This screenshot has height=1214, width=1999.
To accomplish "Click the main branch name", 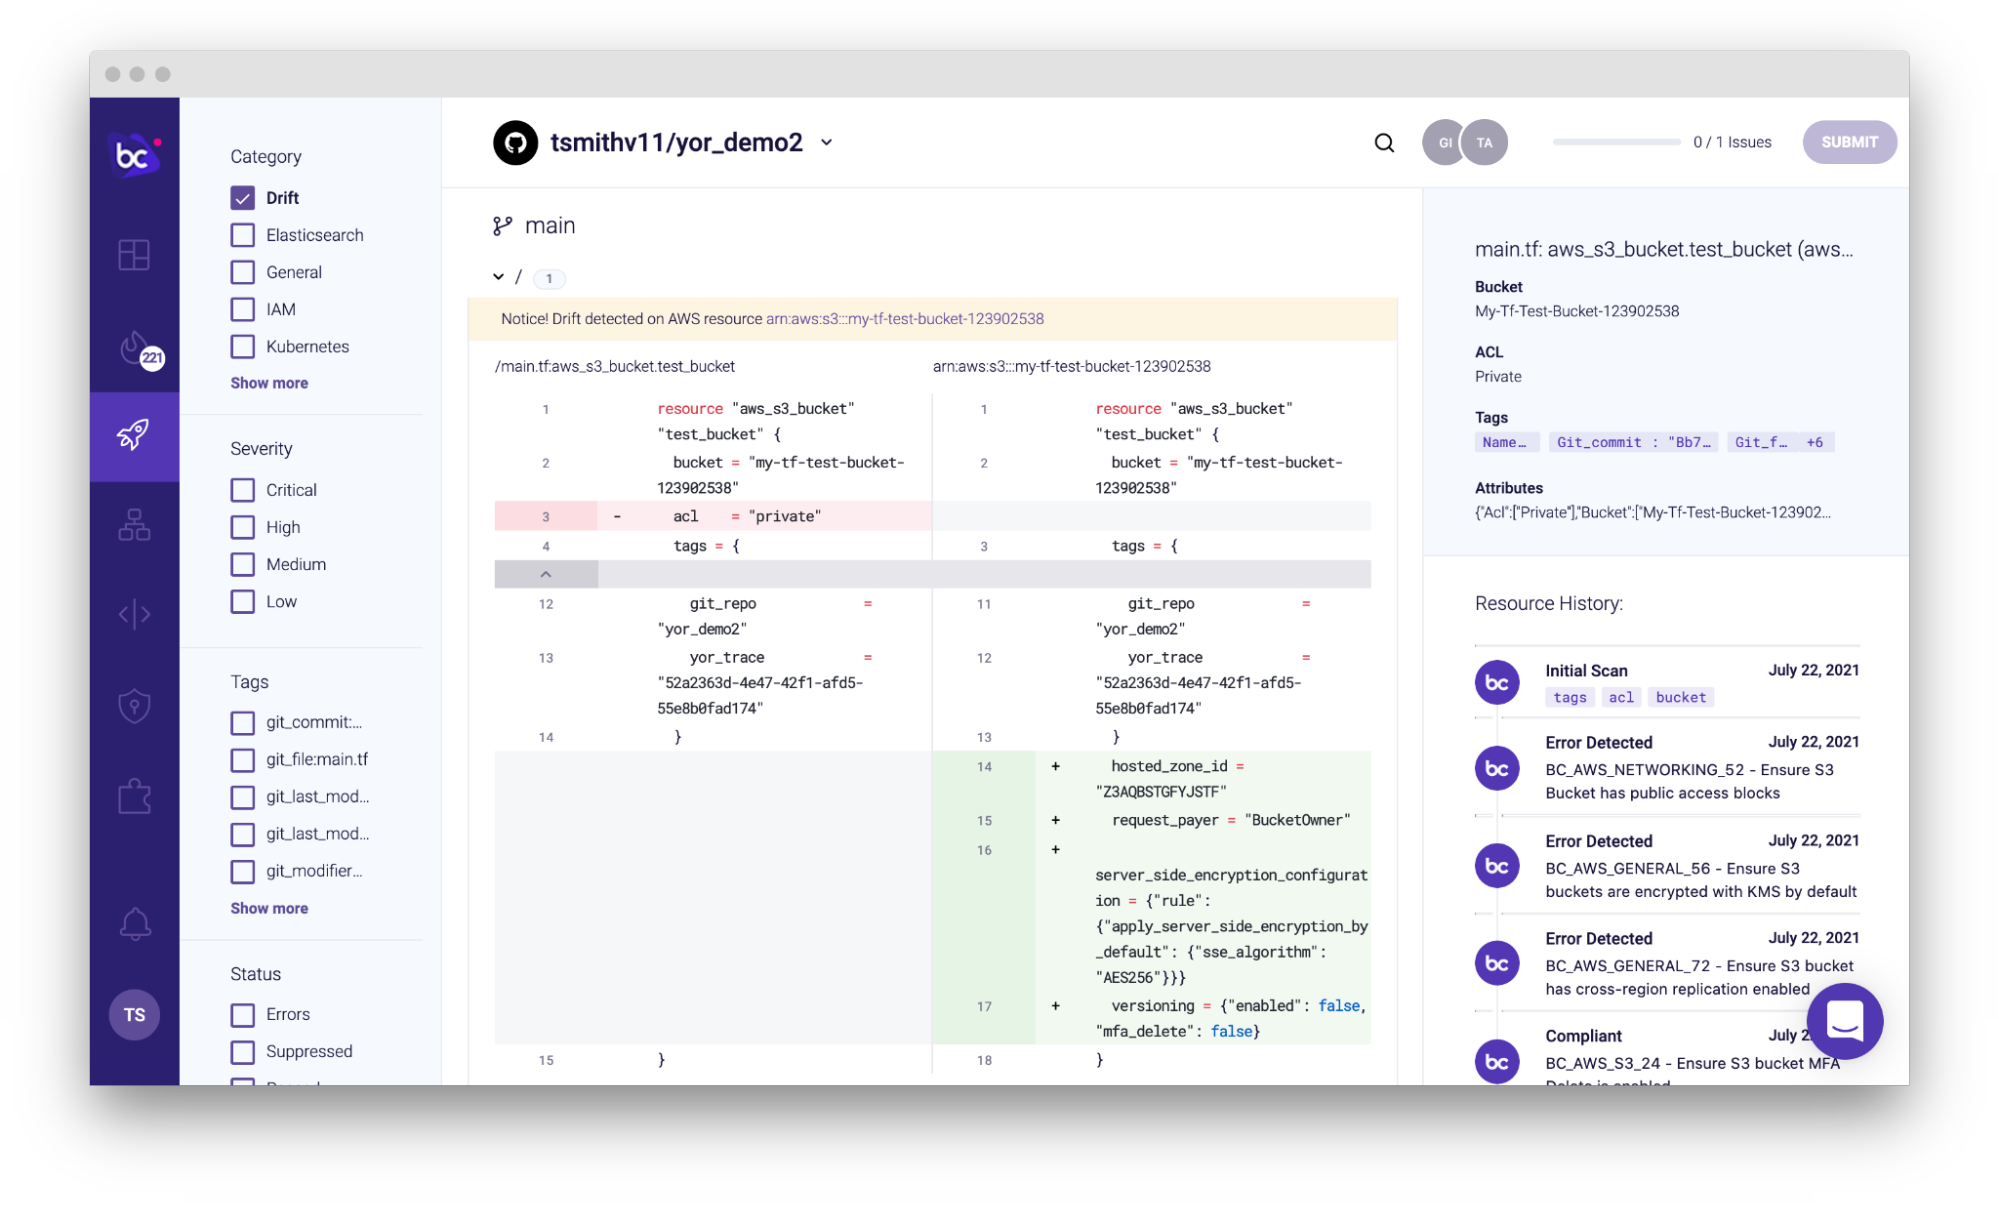I will 550,226.
